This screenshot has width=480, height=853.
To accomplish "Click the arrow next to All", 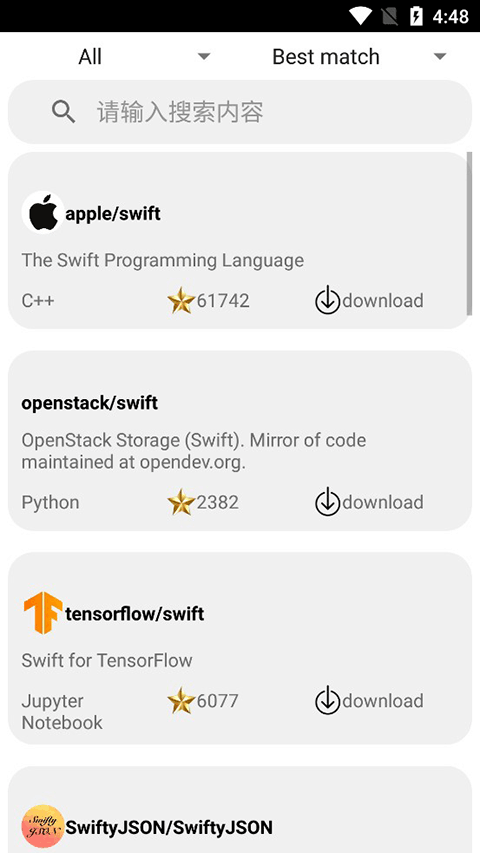I will (x=204, y=56).
